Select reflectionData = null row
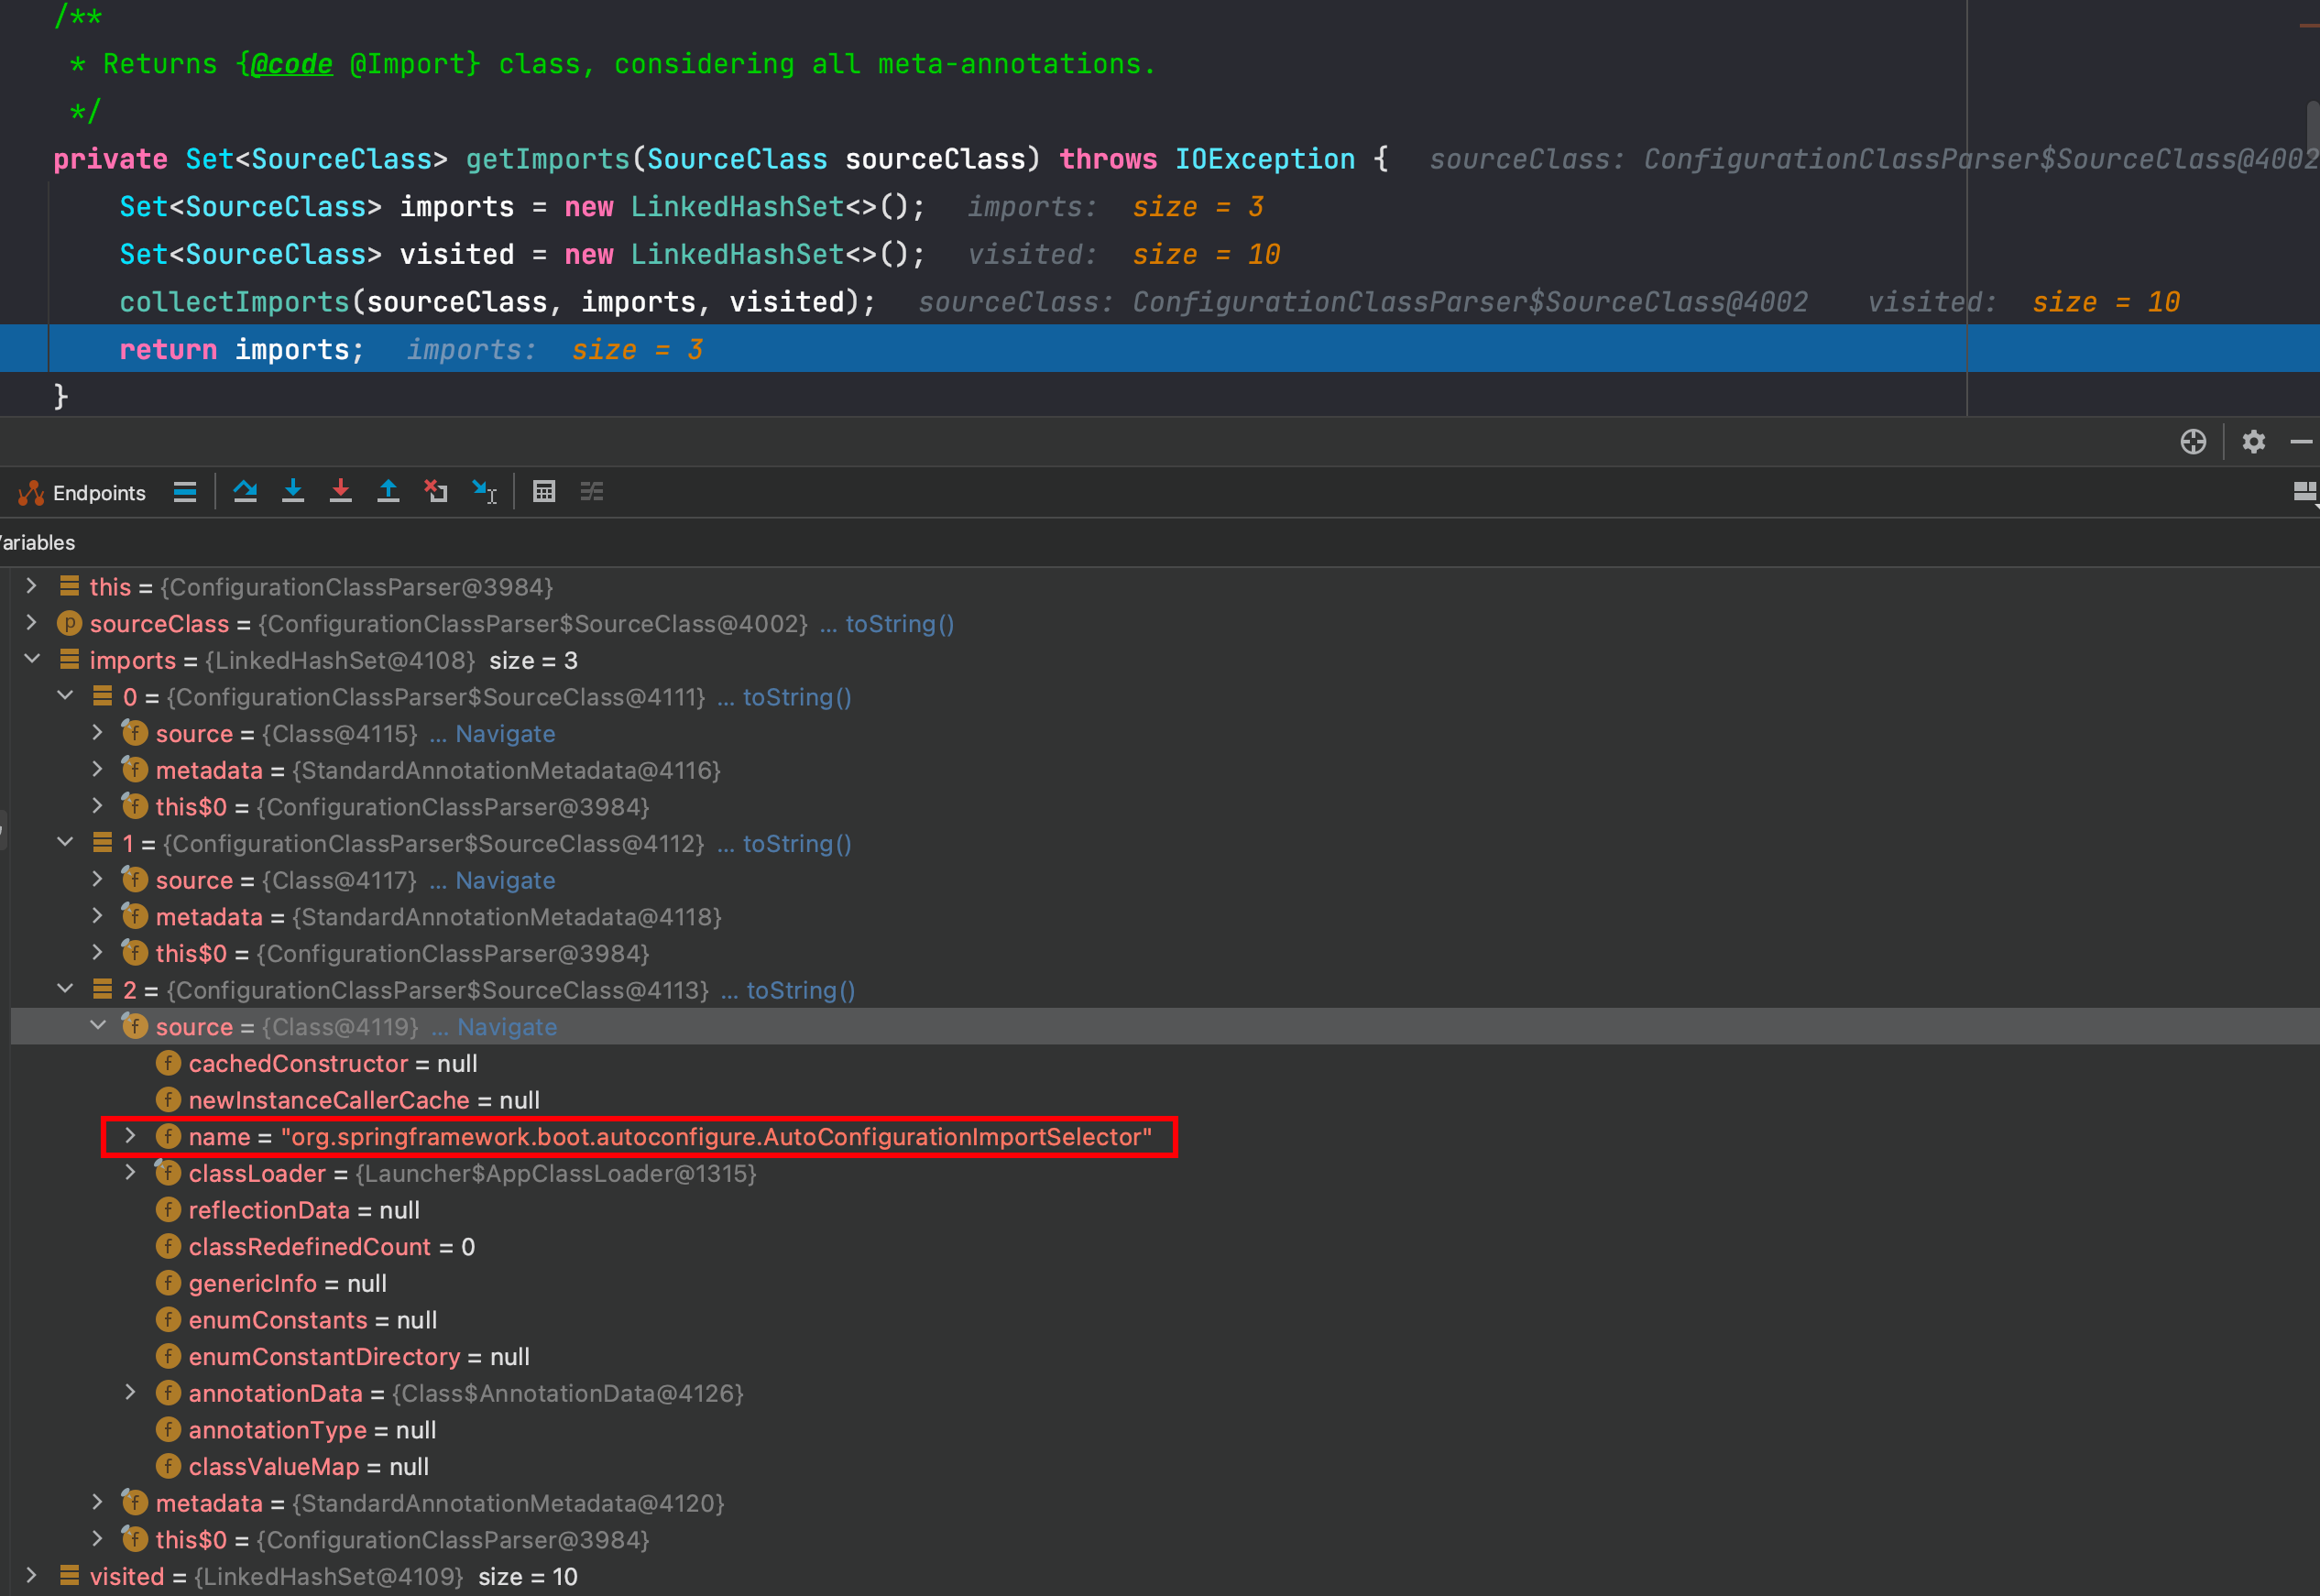 [x=1165, y=1210]
